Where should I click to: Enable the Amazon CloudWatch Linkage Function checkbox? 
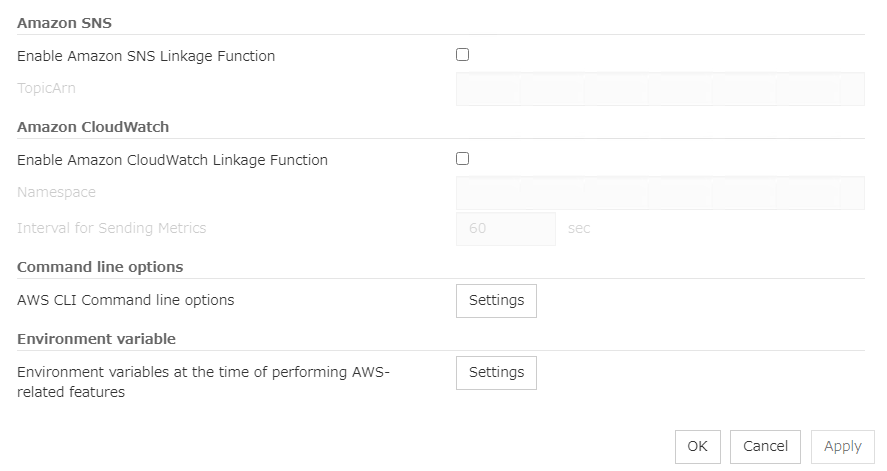pos(462,158)
